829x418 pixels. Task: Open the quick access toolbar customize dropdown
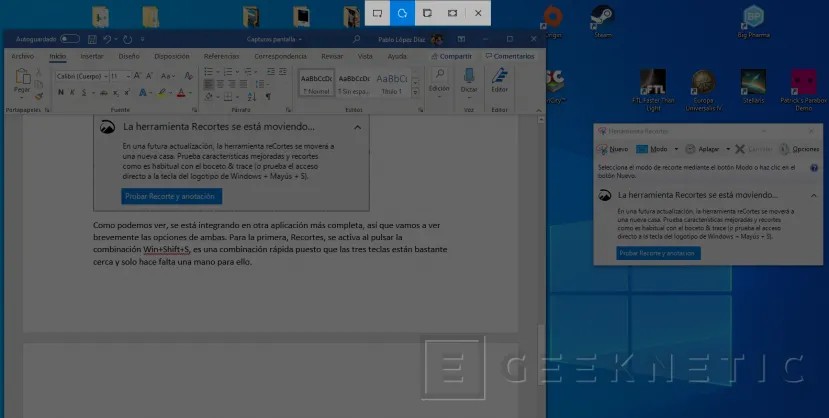click(142, 39)
